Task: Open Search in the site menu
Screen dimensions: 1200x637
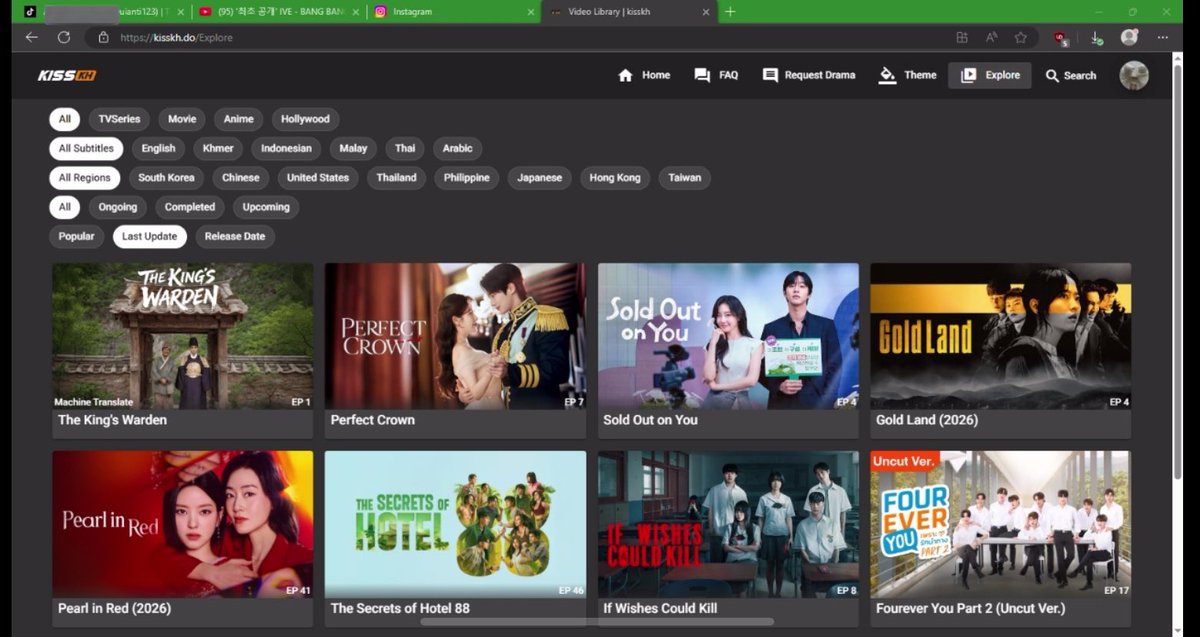Action: (1071, 76)
